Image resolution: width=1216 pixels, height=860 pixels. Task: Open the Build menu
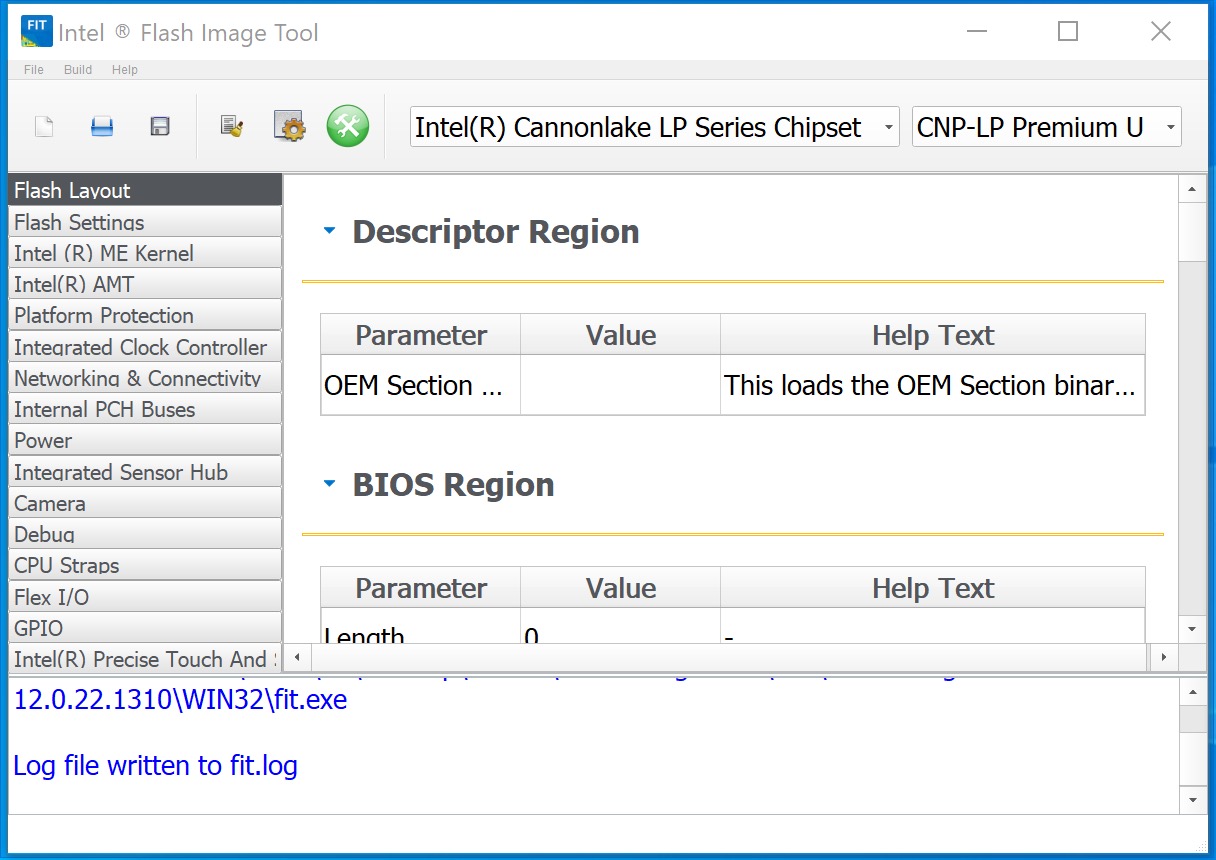point(78,70)
